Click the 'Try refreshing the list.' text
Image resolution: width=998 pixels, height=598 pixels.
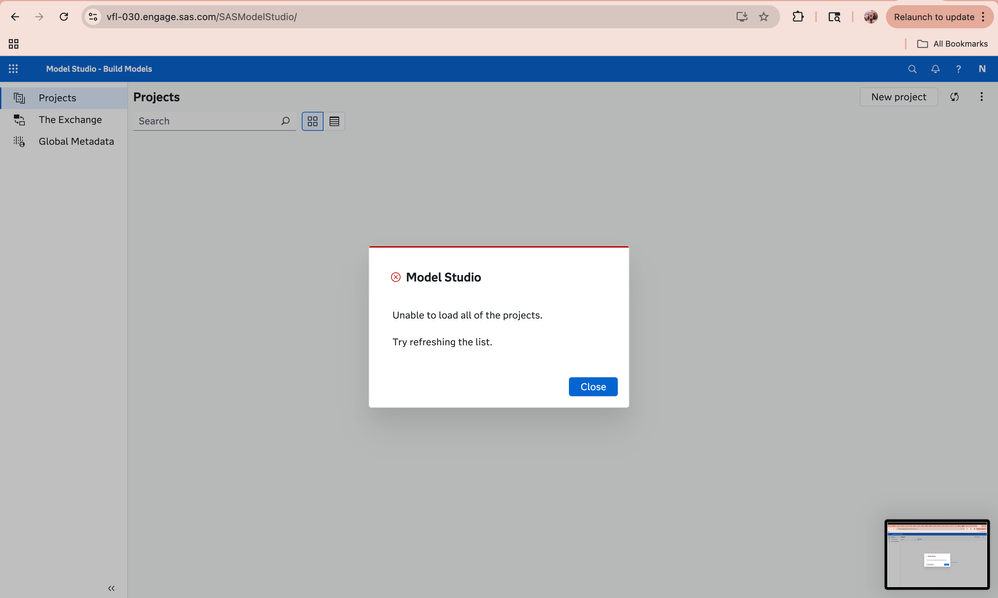[x=442, y=342]
